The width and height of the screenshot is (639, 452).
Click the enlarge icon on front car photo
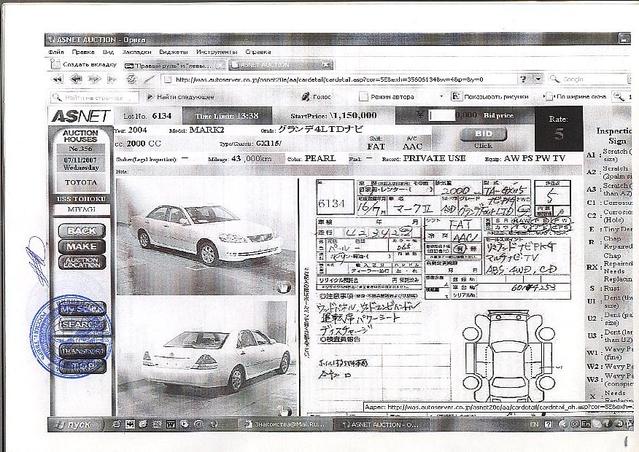click(x=284, y=288)
